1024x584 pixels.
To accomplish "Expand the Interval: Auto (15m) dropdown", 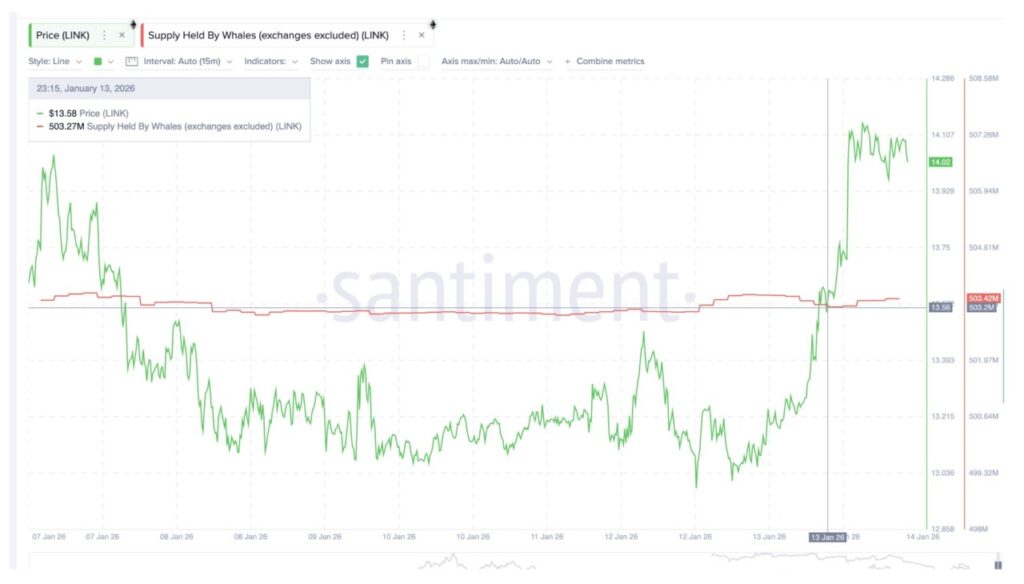I will [x=188, y=61].
